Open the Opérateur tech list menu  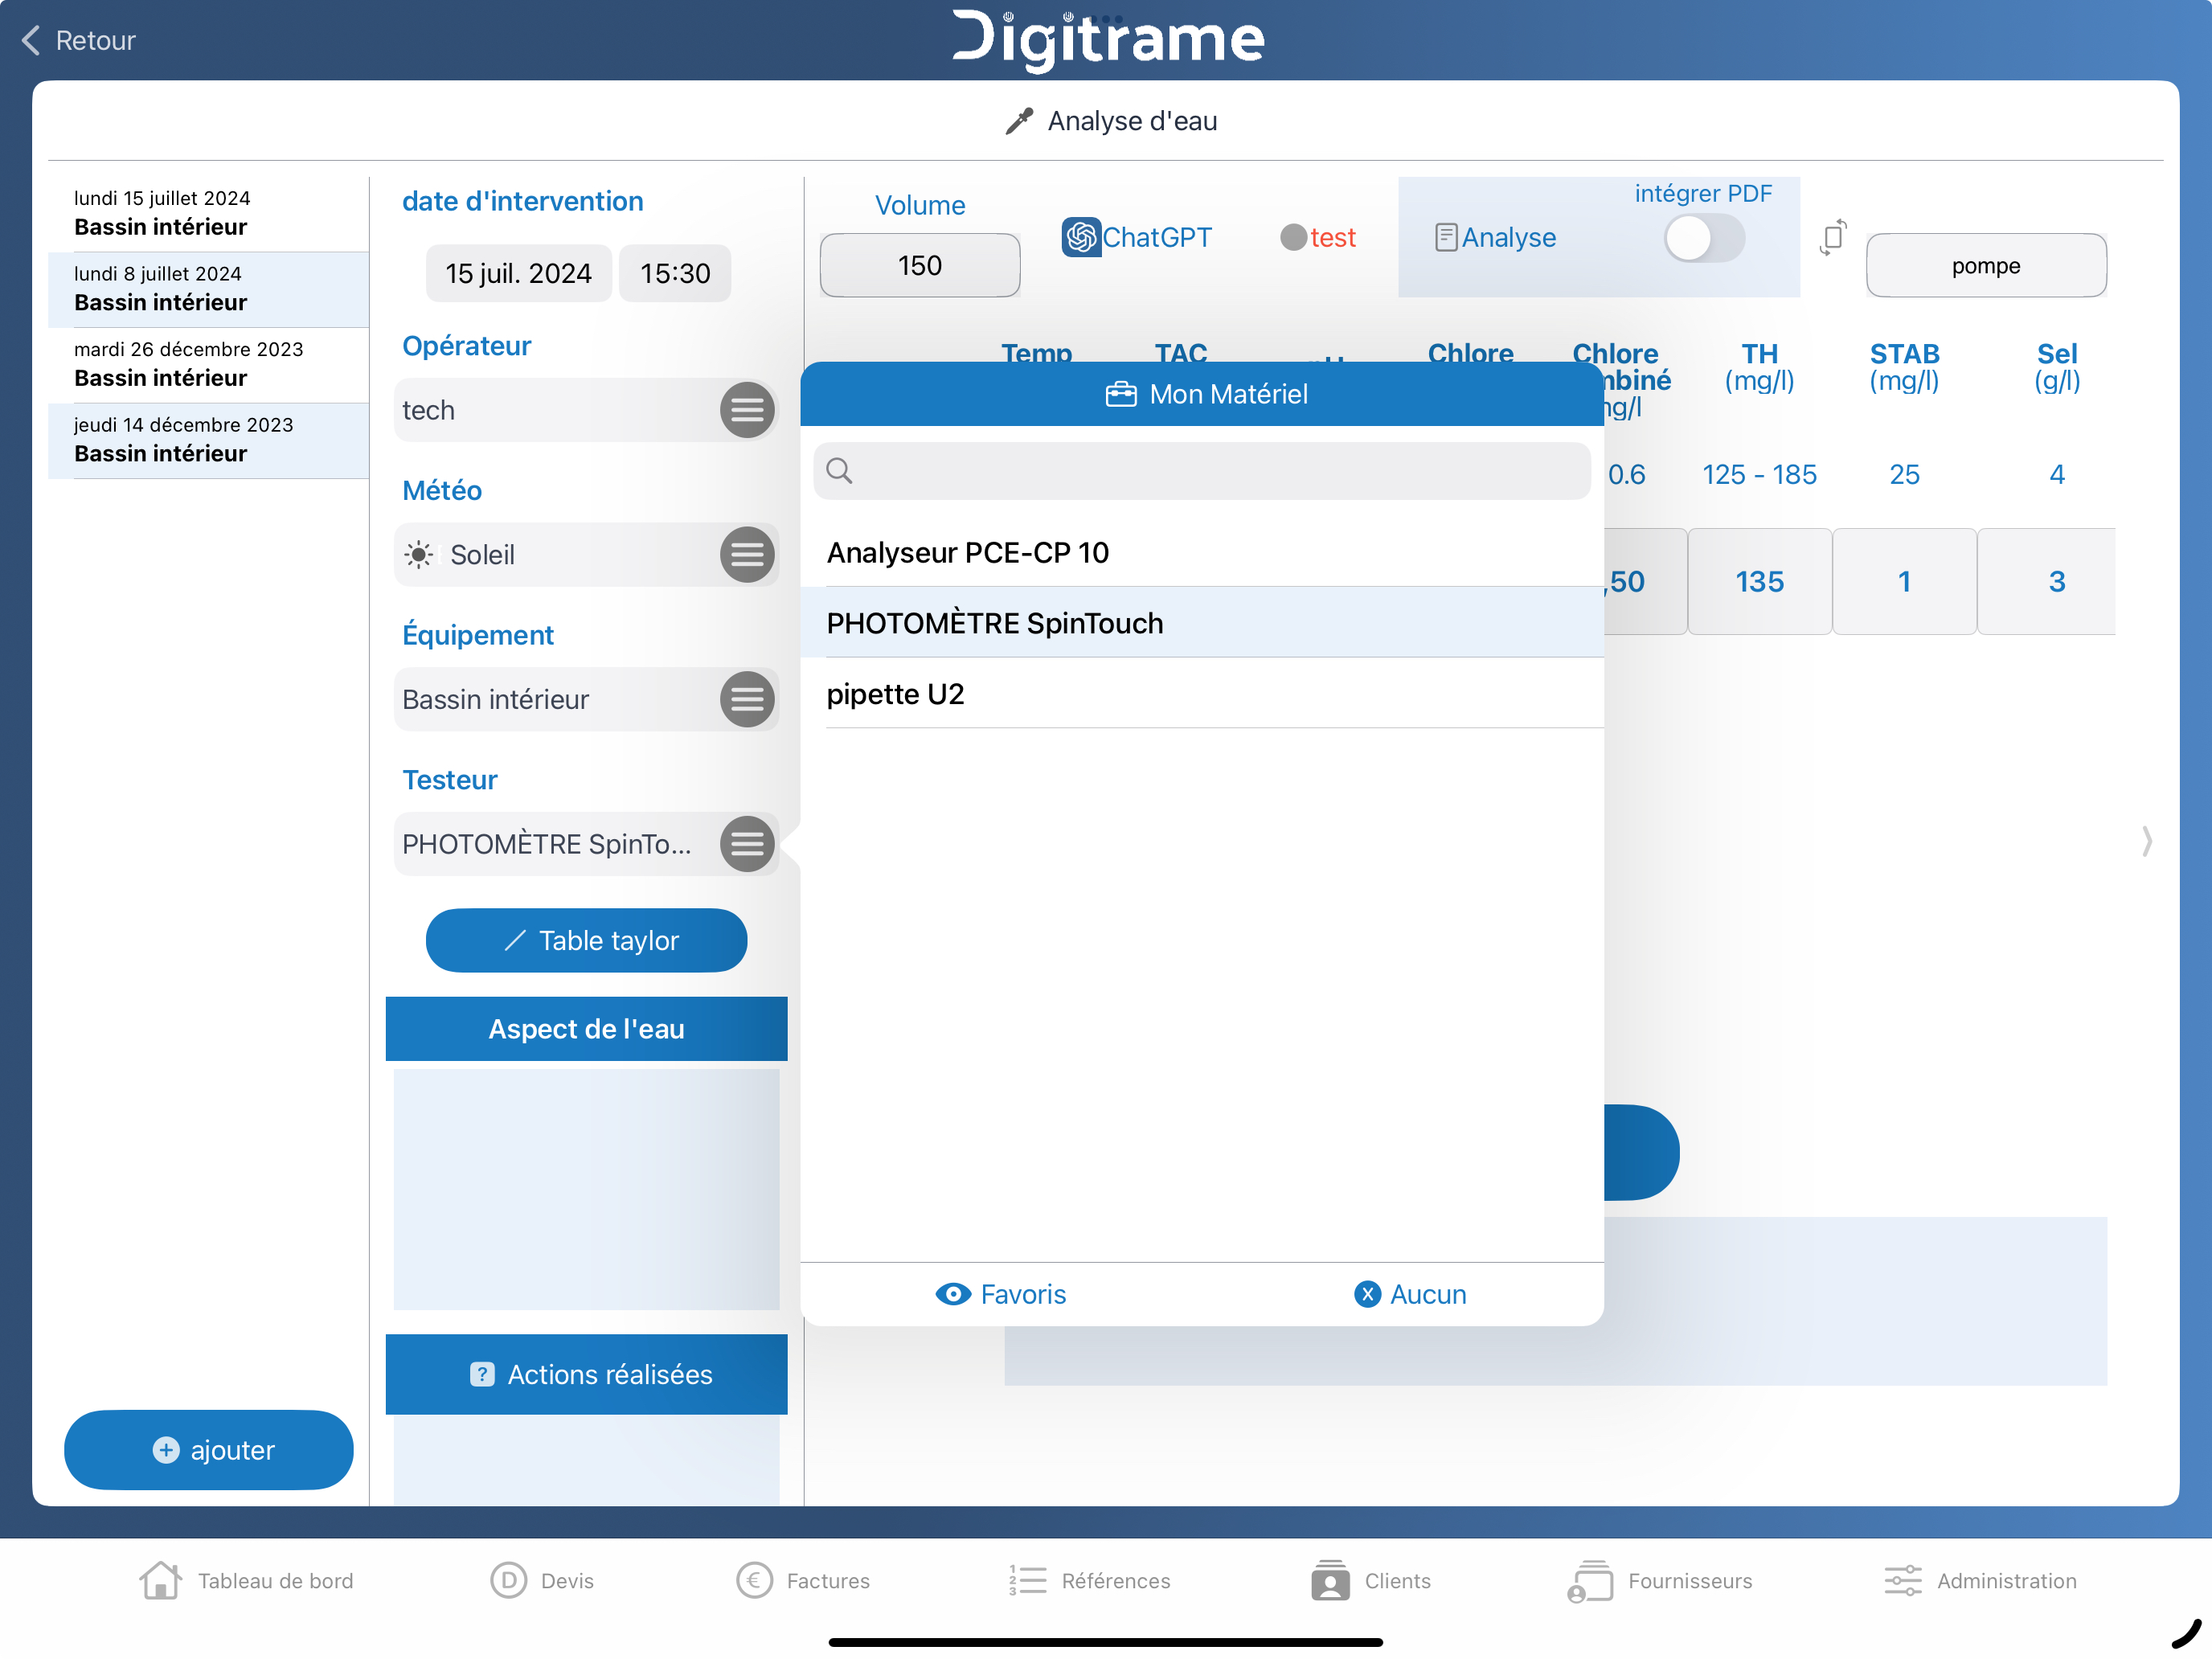tap(747, 410)
